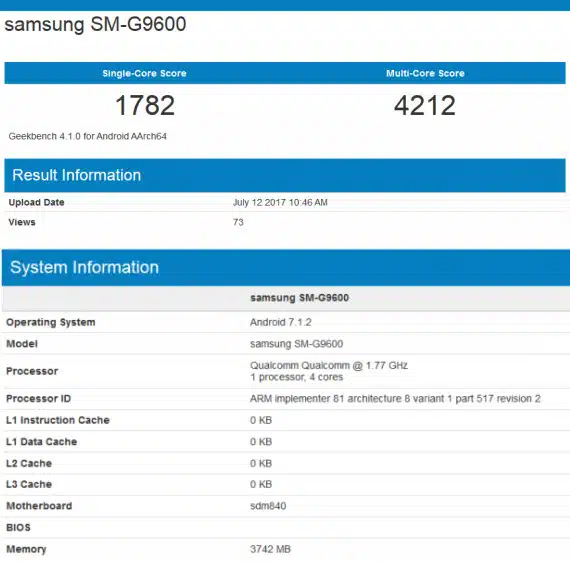570x562 pixels.
Task: Click the Model row value
Action: (297, 344)
